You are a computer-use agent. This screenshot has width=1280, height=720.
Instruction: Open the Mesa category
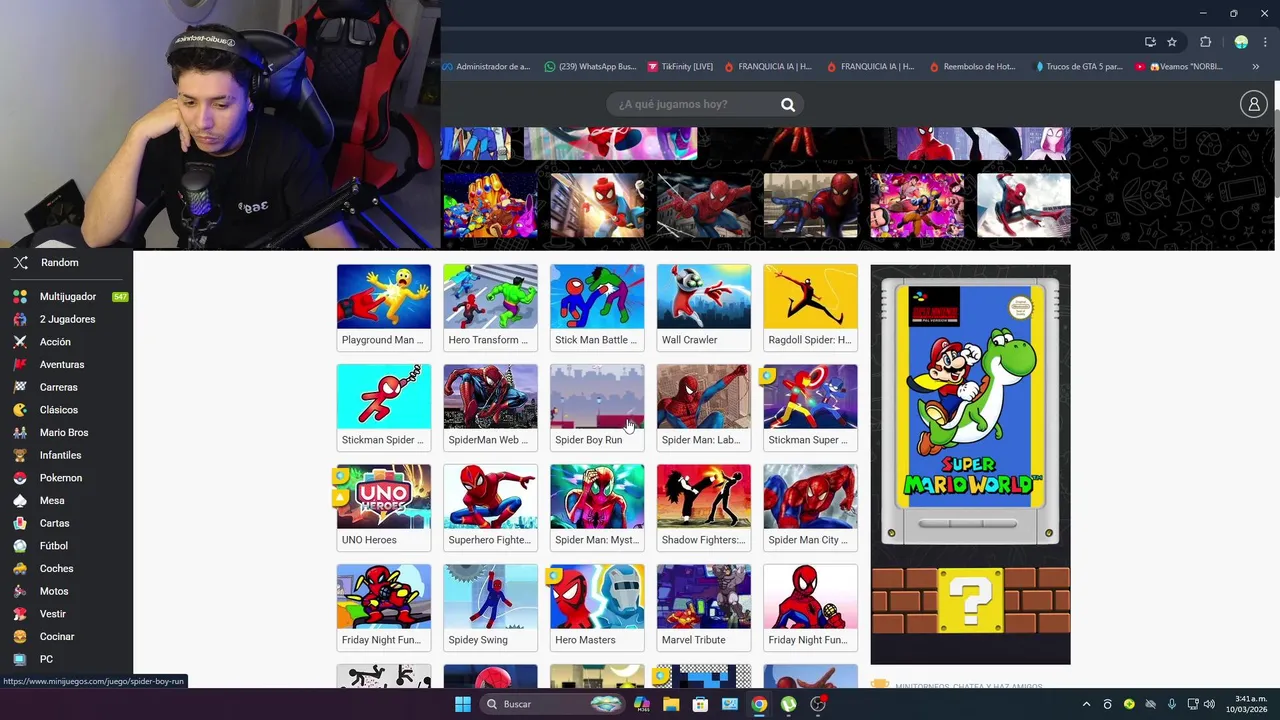coord(52,501)
